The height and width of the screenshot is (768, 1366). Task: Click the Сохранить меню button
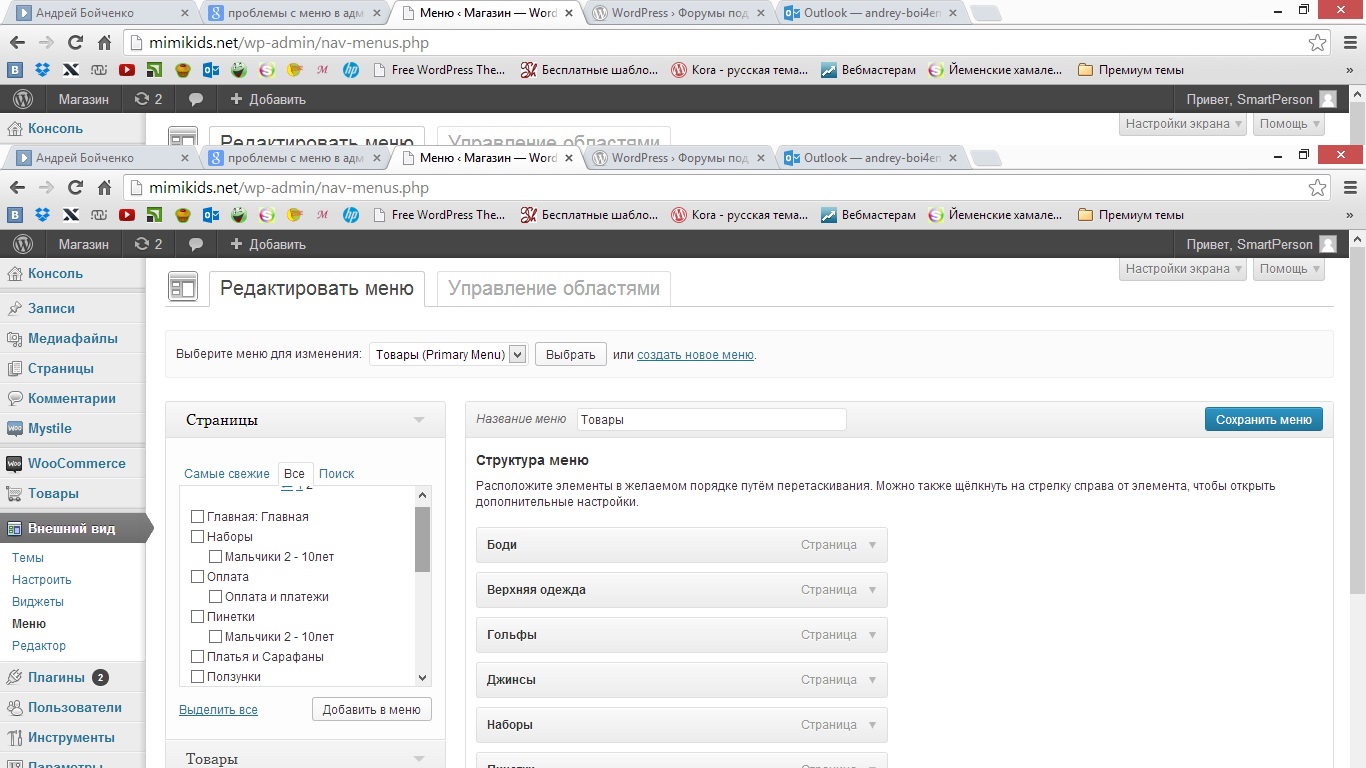1263,420
